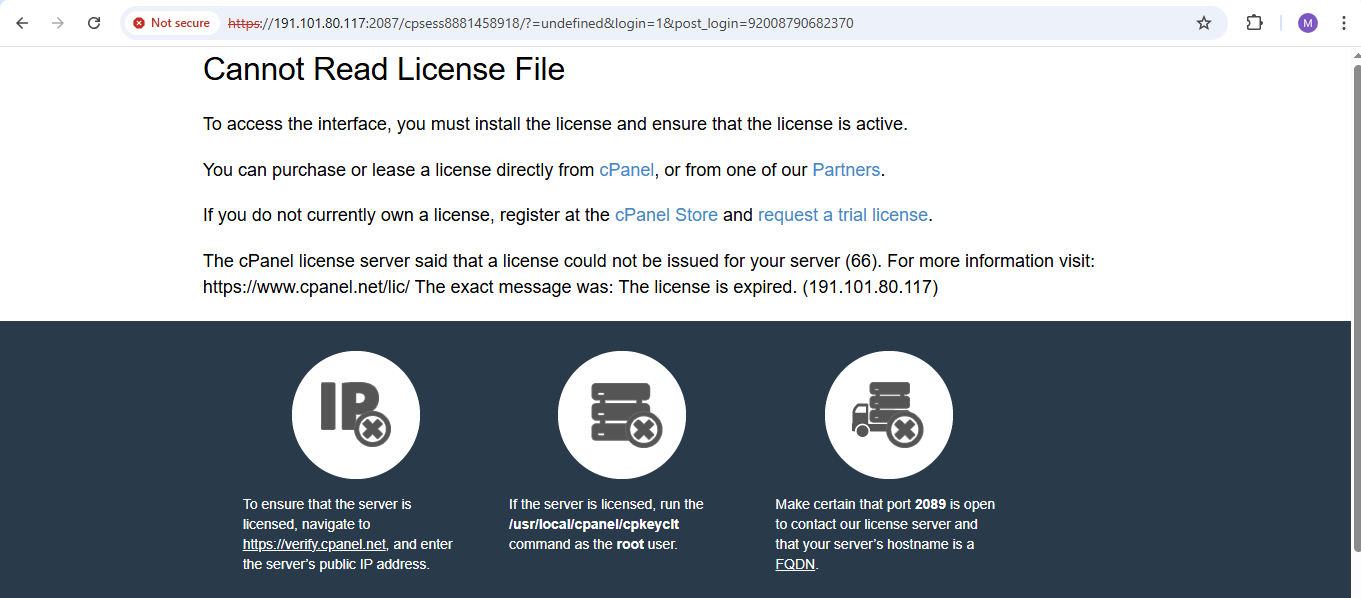Click the IP blocked circle icon
This screenshot has width=1361, height=598.
(x=356, y=415)
